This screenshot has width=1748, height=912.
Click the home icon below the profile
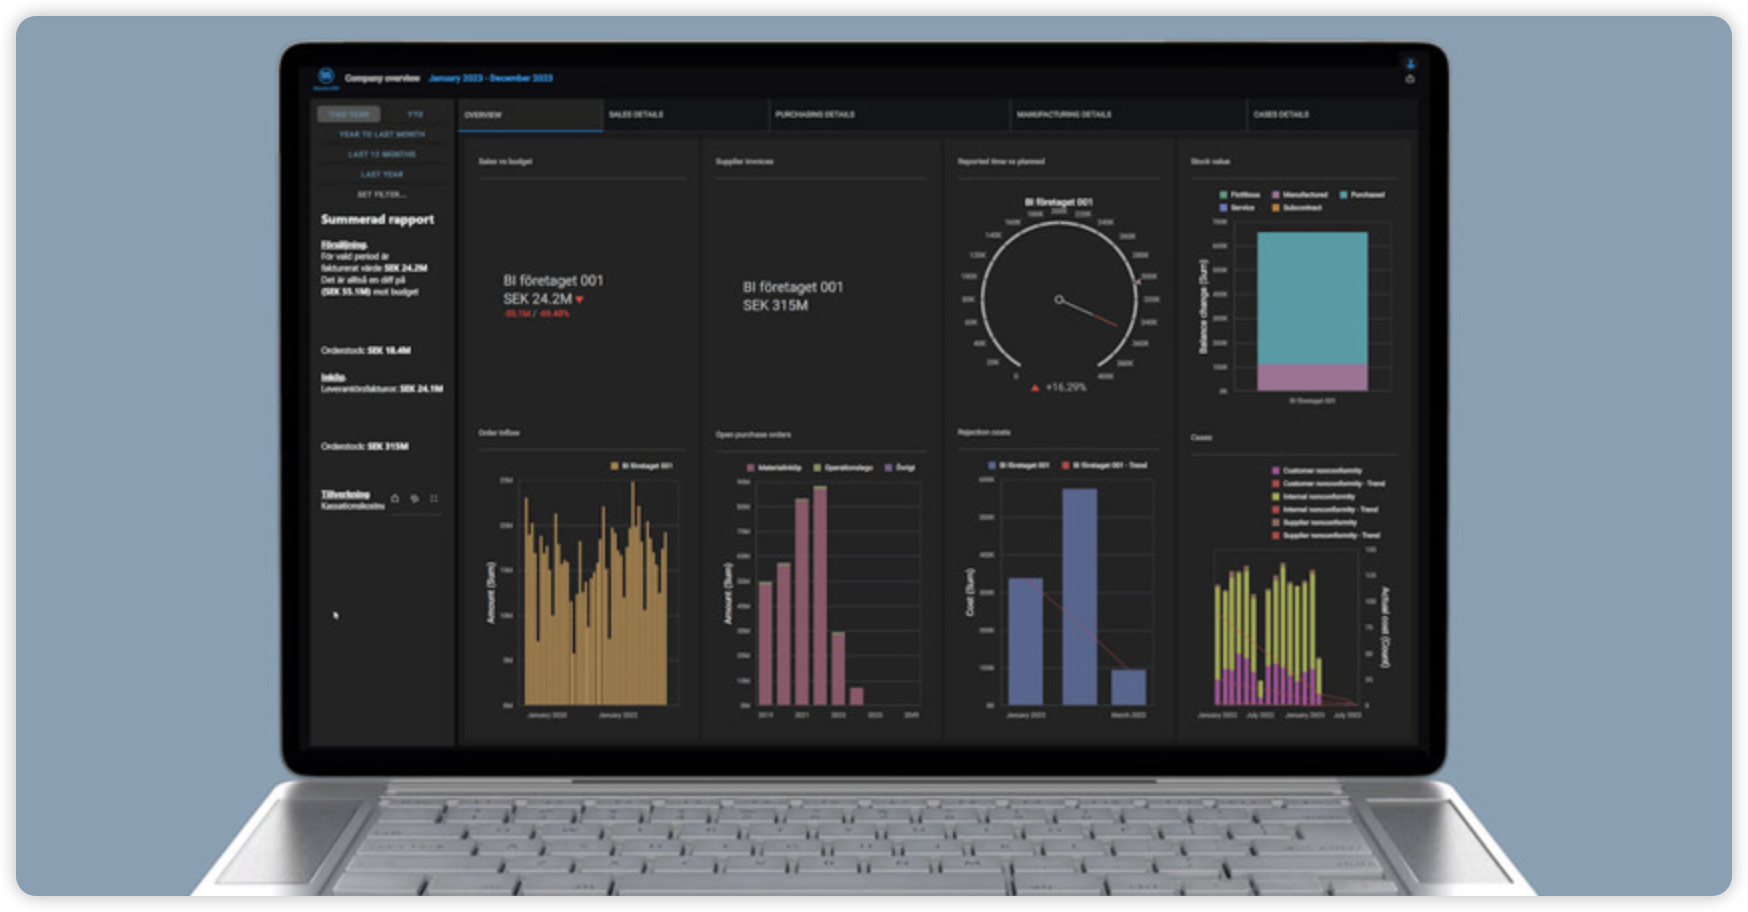tap(1410, 79)
